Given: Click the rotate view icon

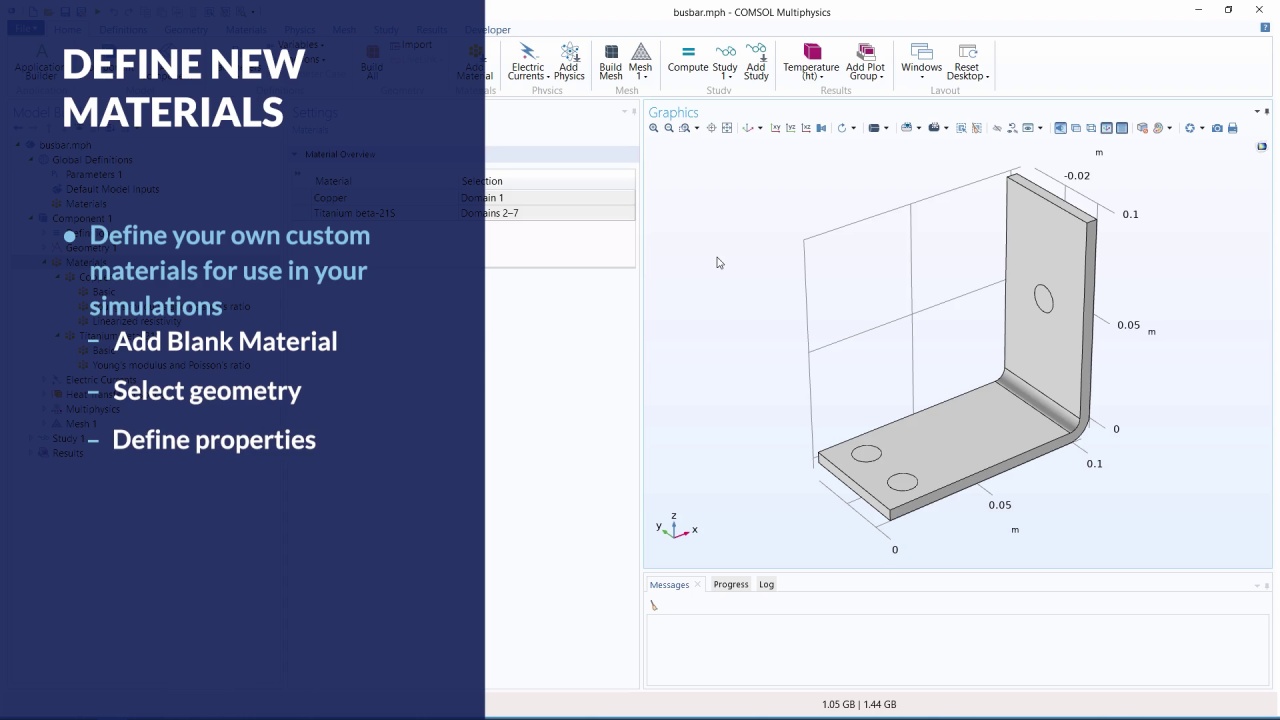Looking at the screenshot, I should point(841,128).
